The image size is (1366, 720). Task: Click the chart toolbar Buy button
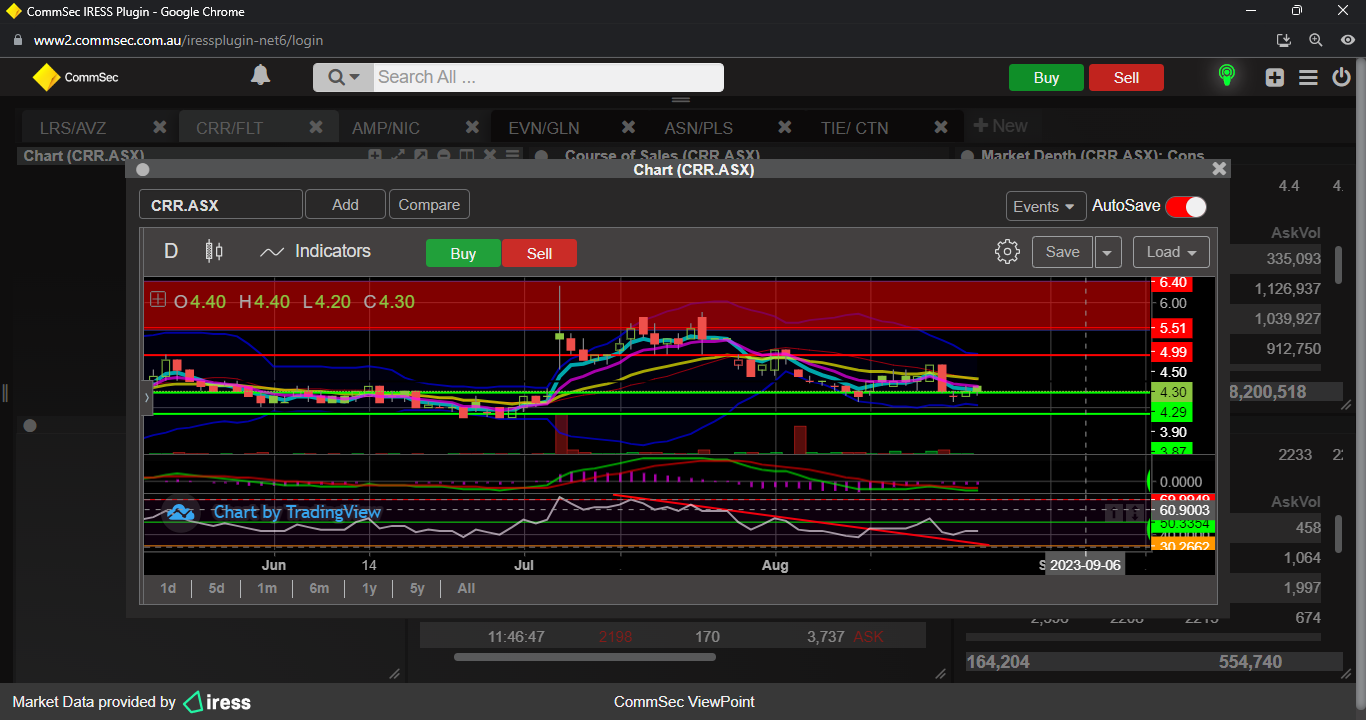(x=463, y=253)
